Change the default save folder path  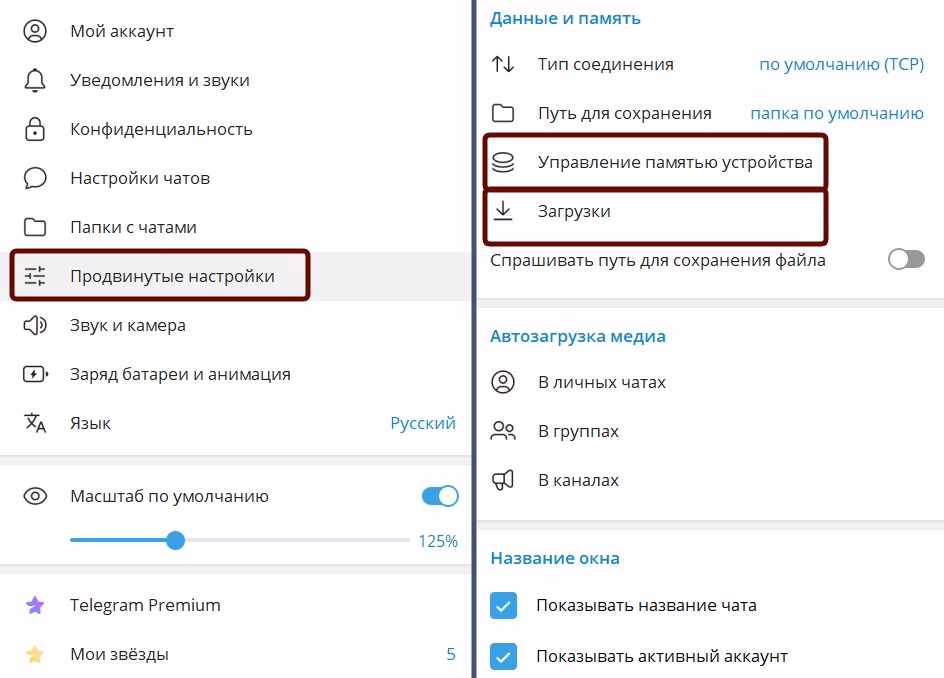[x=836, y=113]
